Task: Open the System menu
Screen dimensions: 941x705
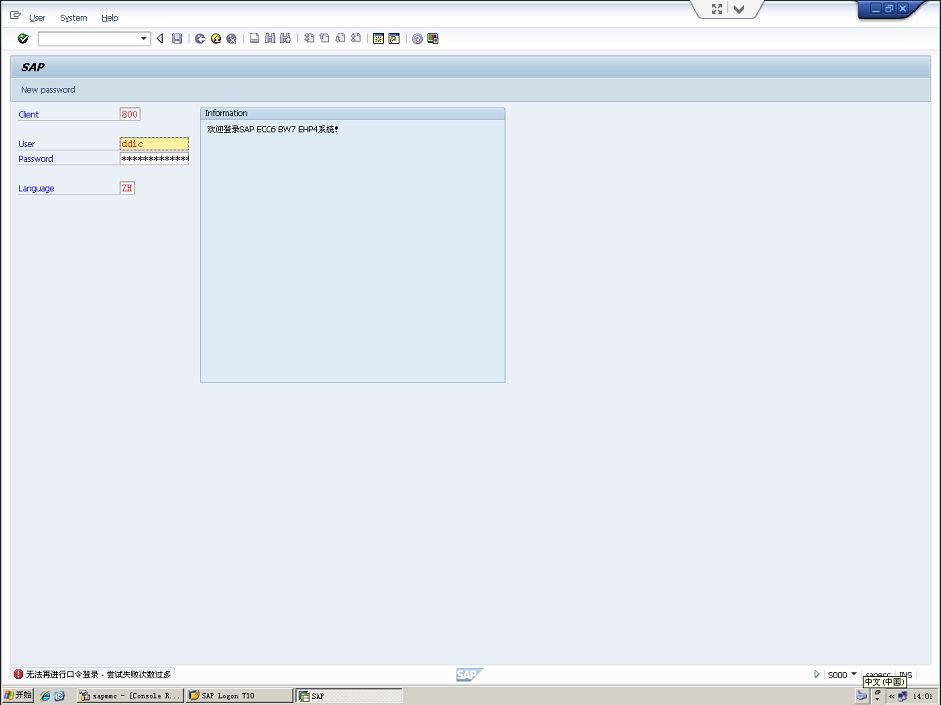Action: pos(73,18)
